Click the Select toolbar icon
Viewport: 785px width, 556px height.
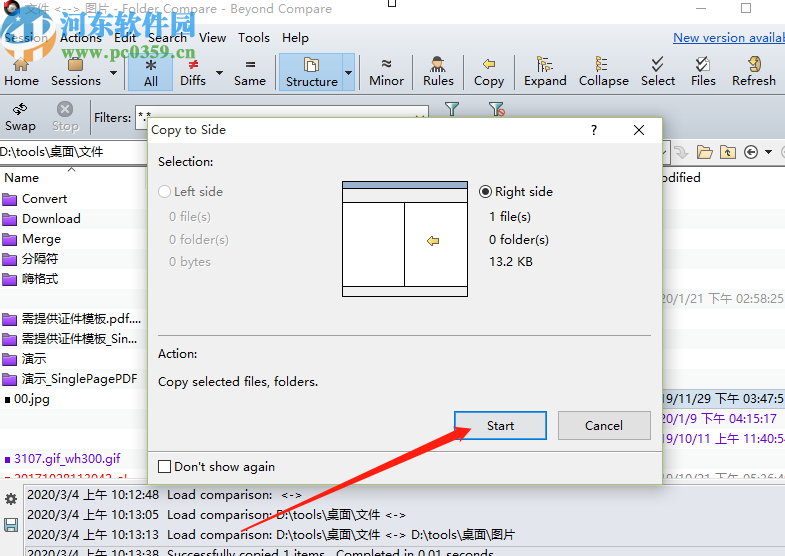[658, 72]
